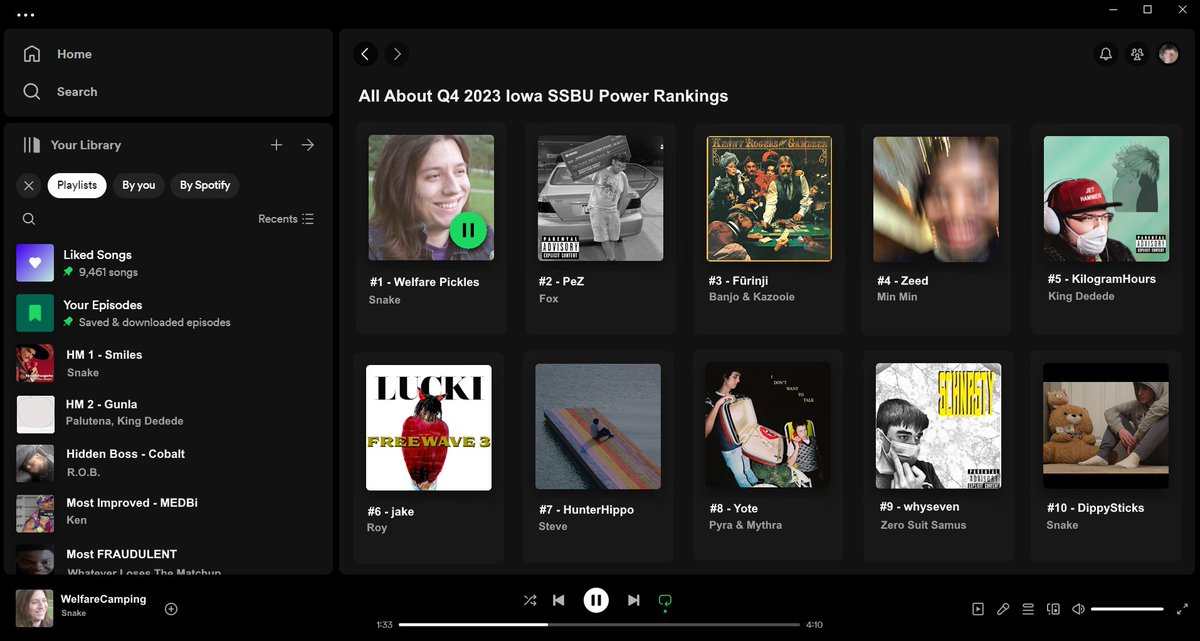Skip to next track
The image size is (1200, 641).
[x=633, y=600]
